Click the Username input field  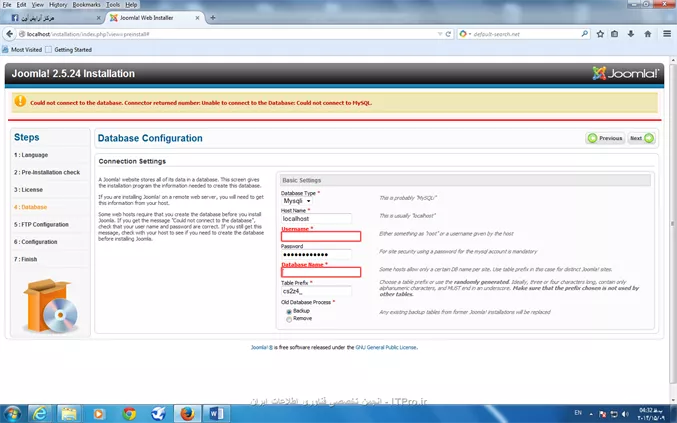tap(321, 236)
